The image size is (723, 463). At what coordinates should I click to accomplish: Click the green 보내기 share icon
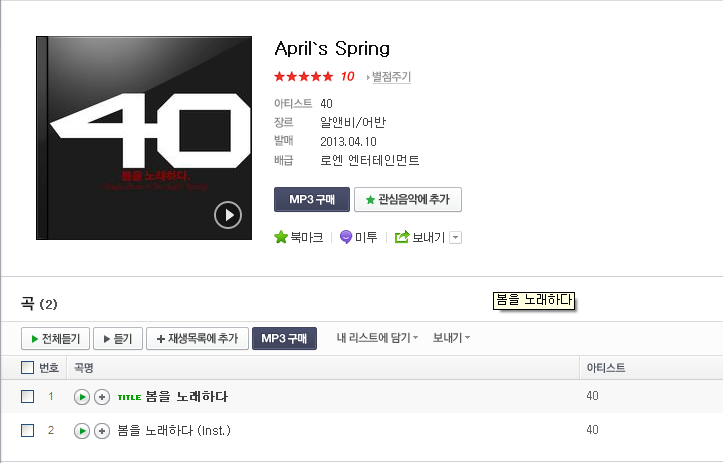click(402, 237)
